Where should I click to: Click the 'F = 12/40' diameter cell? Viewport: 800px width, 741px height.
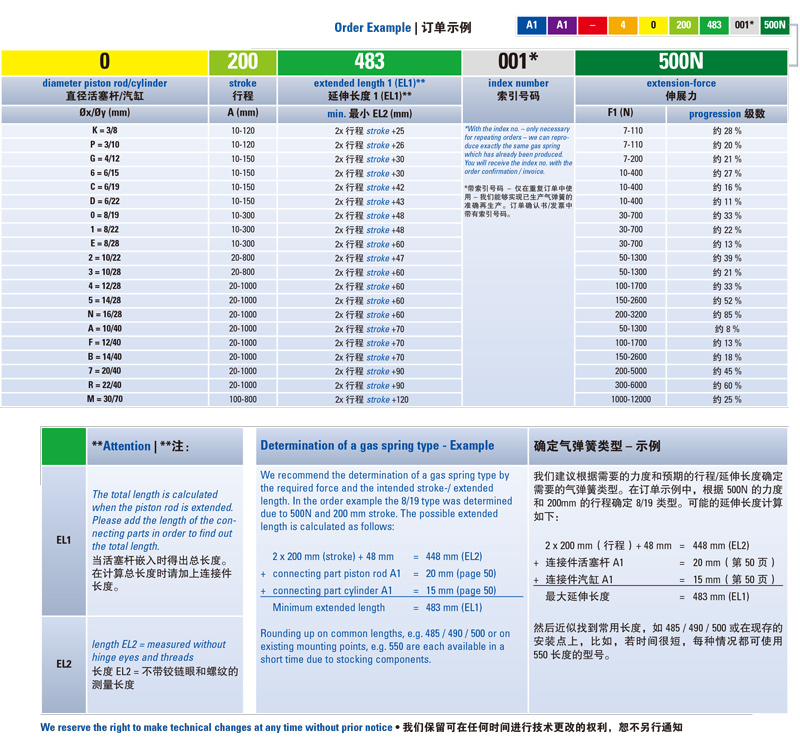(x=105, y=343)
